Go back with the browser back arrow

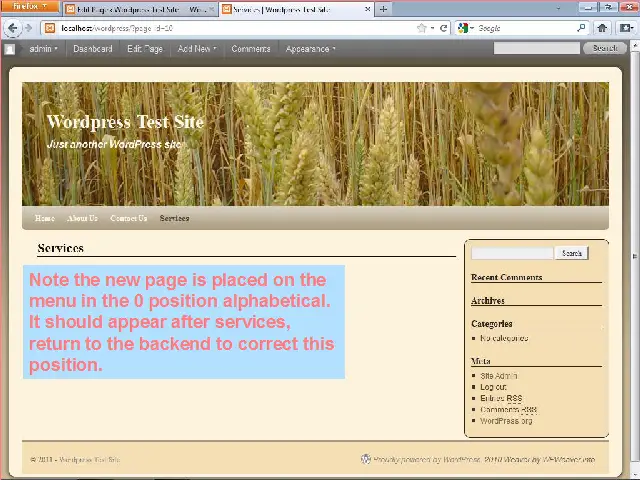point(12,28)
